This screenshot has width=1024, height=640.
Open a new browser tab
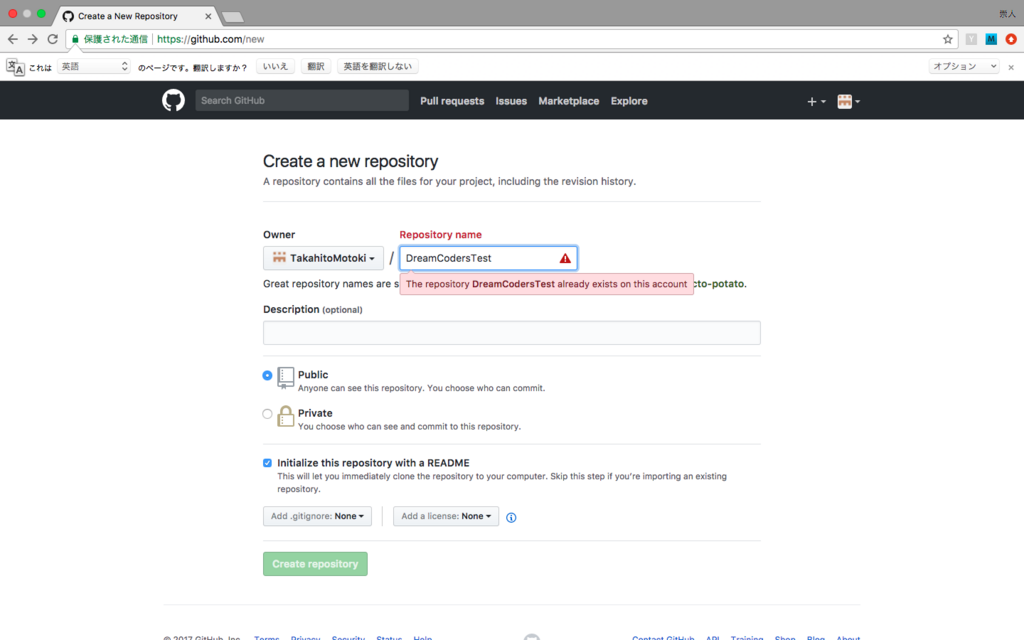232,17
